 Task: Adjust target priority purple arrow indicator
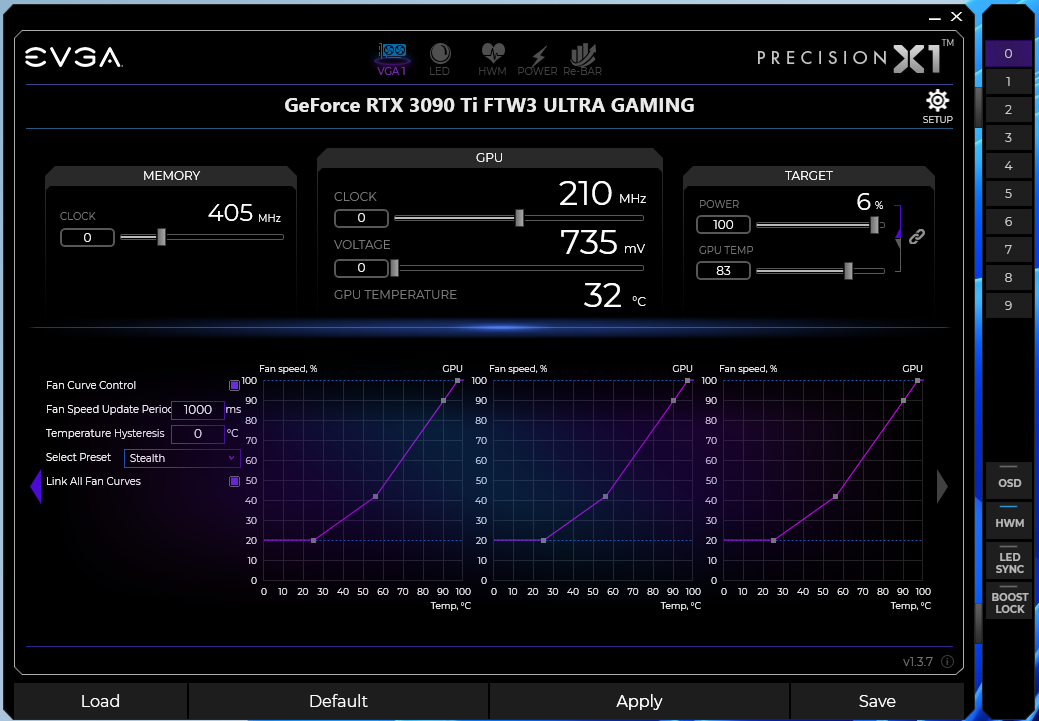(898, 231)
